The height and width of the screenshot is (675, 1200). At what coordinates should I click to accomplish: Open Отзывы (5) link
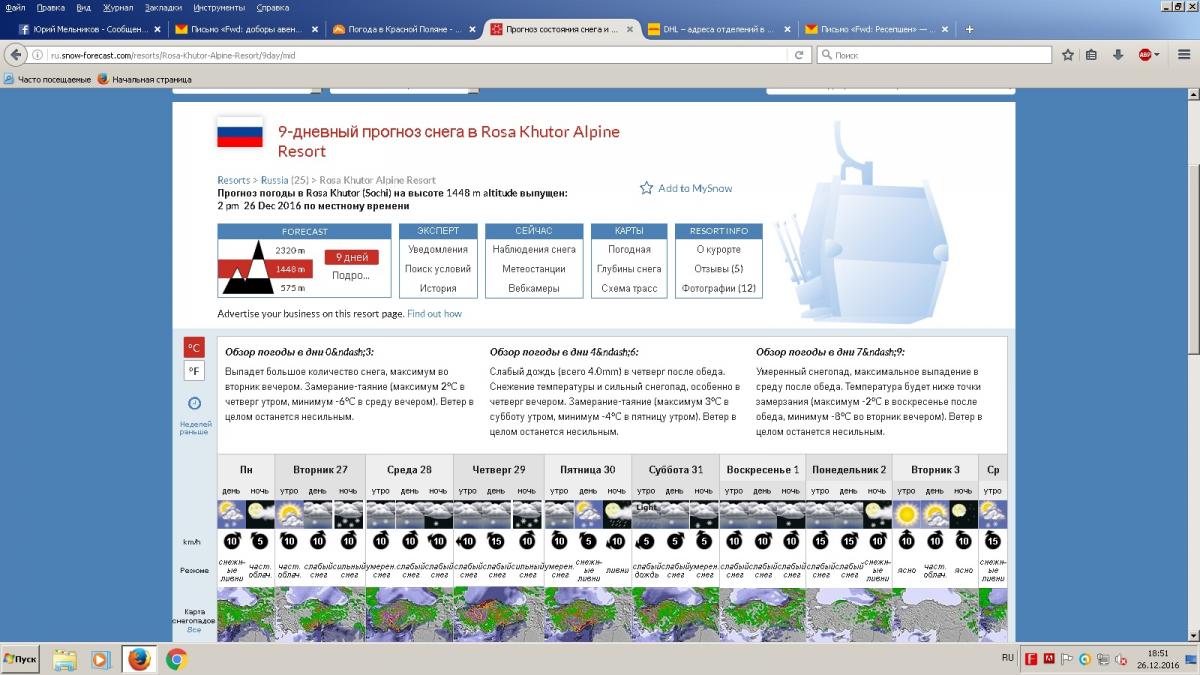(x=719, y=269)
